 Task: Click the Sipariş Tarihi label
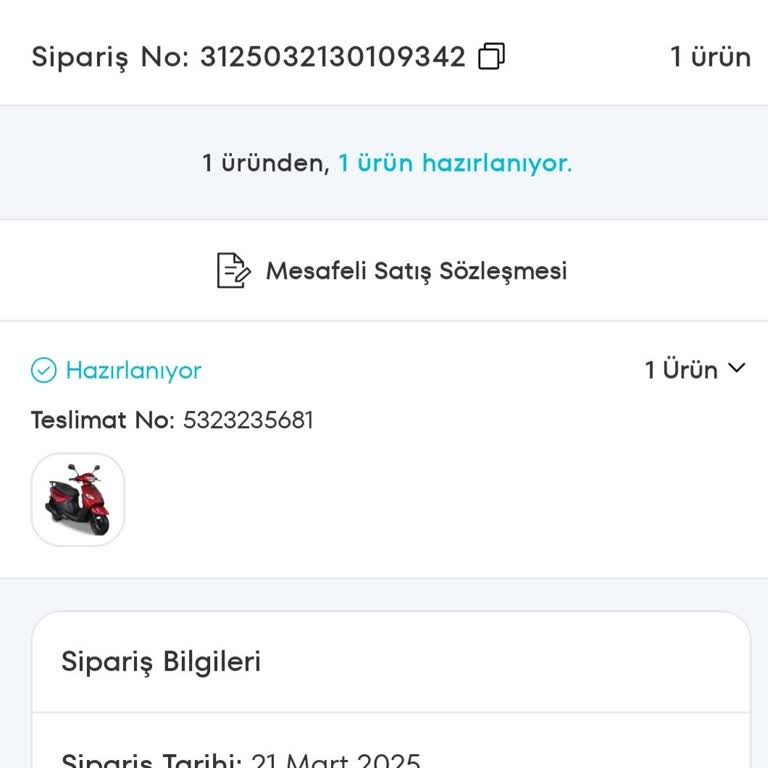point(151,762)
